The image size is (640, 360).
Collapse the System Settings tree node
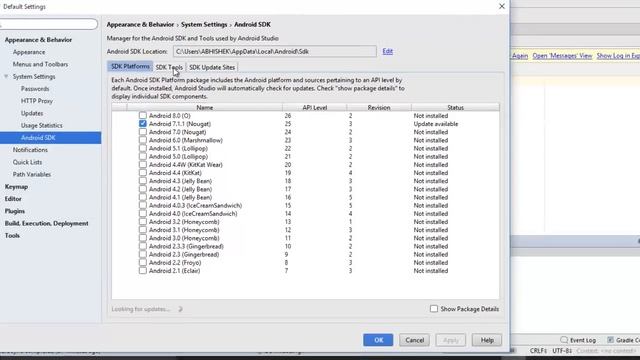tap(6, 76)
